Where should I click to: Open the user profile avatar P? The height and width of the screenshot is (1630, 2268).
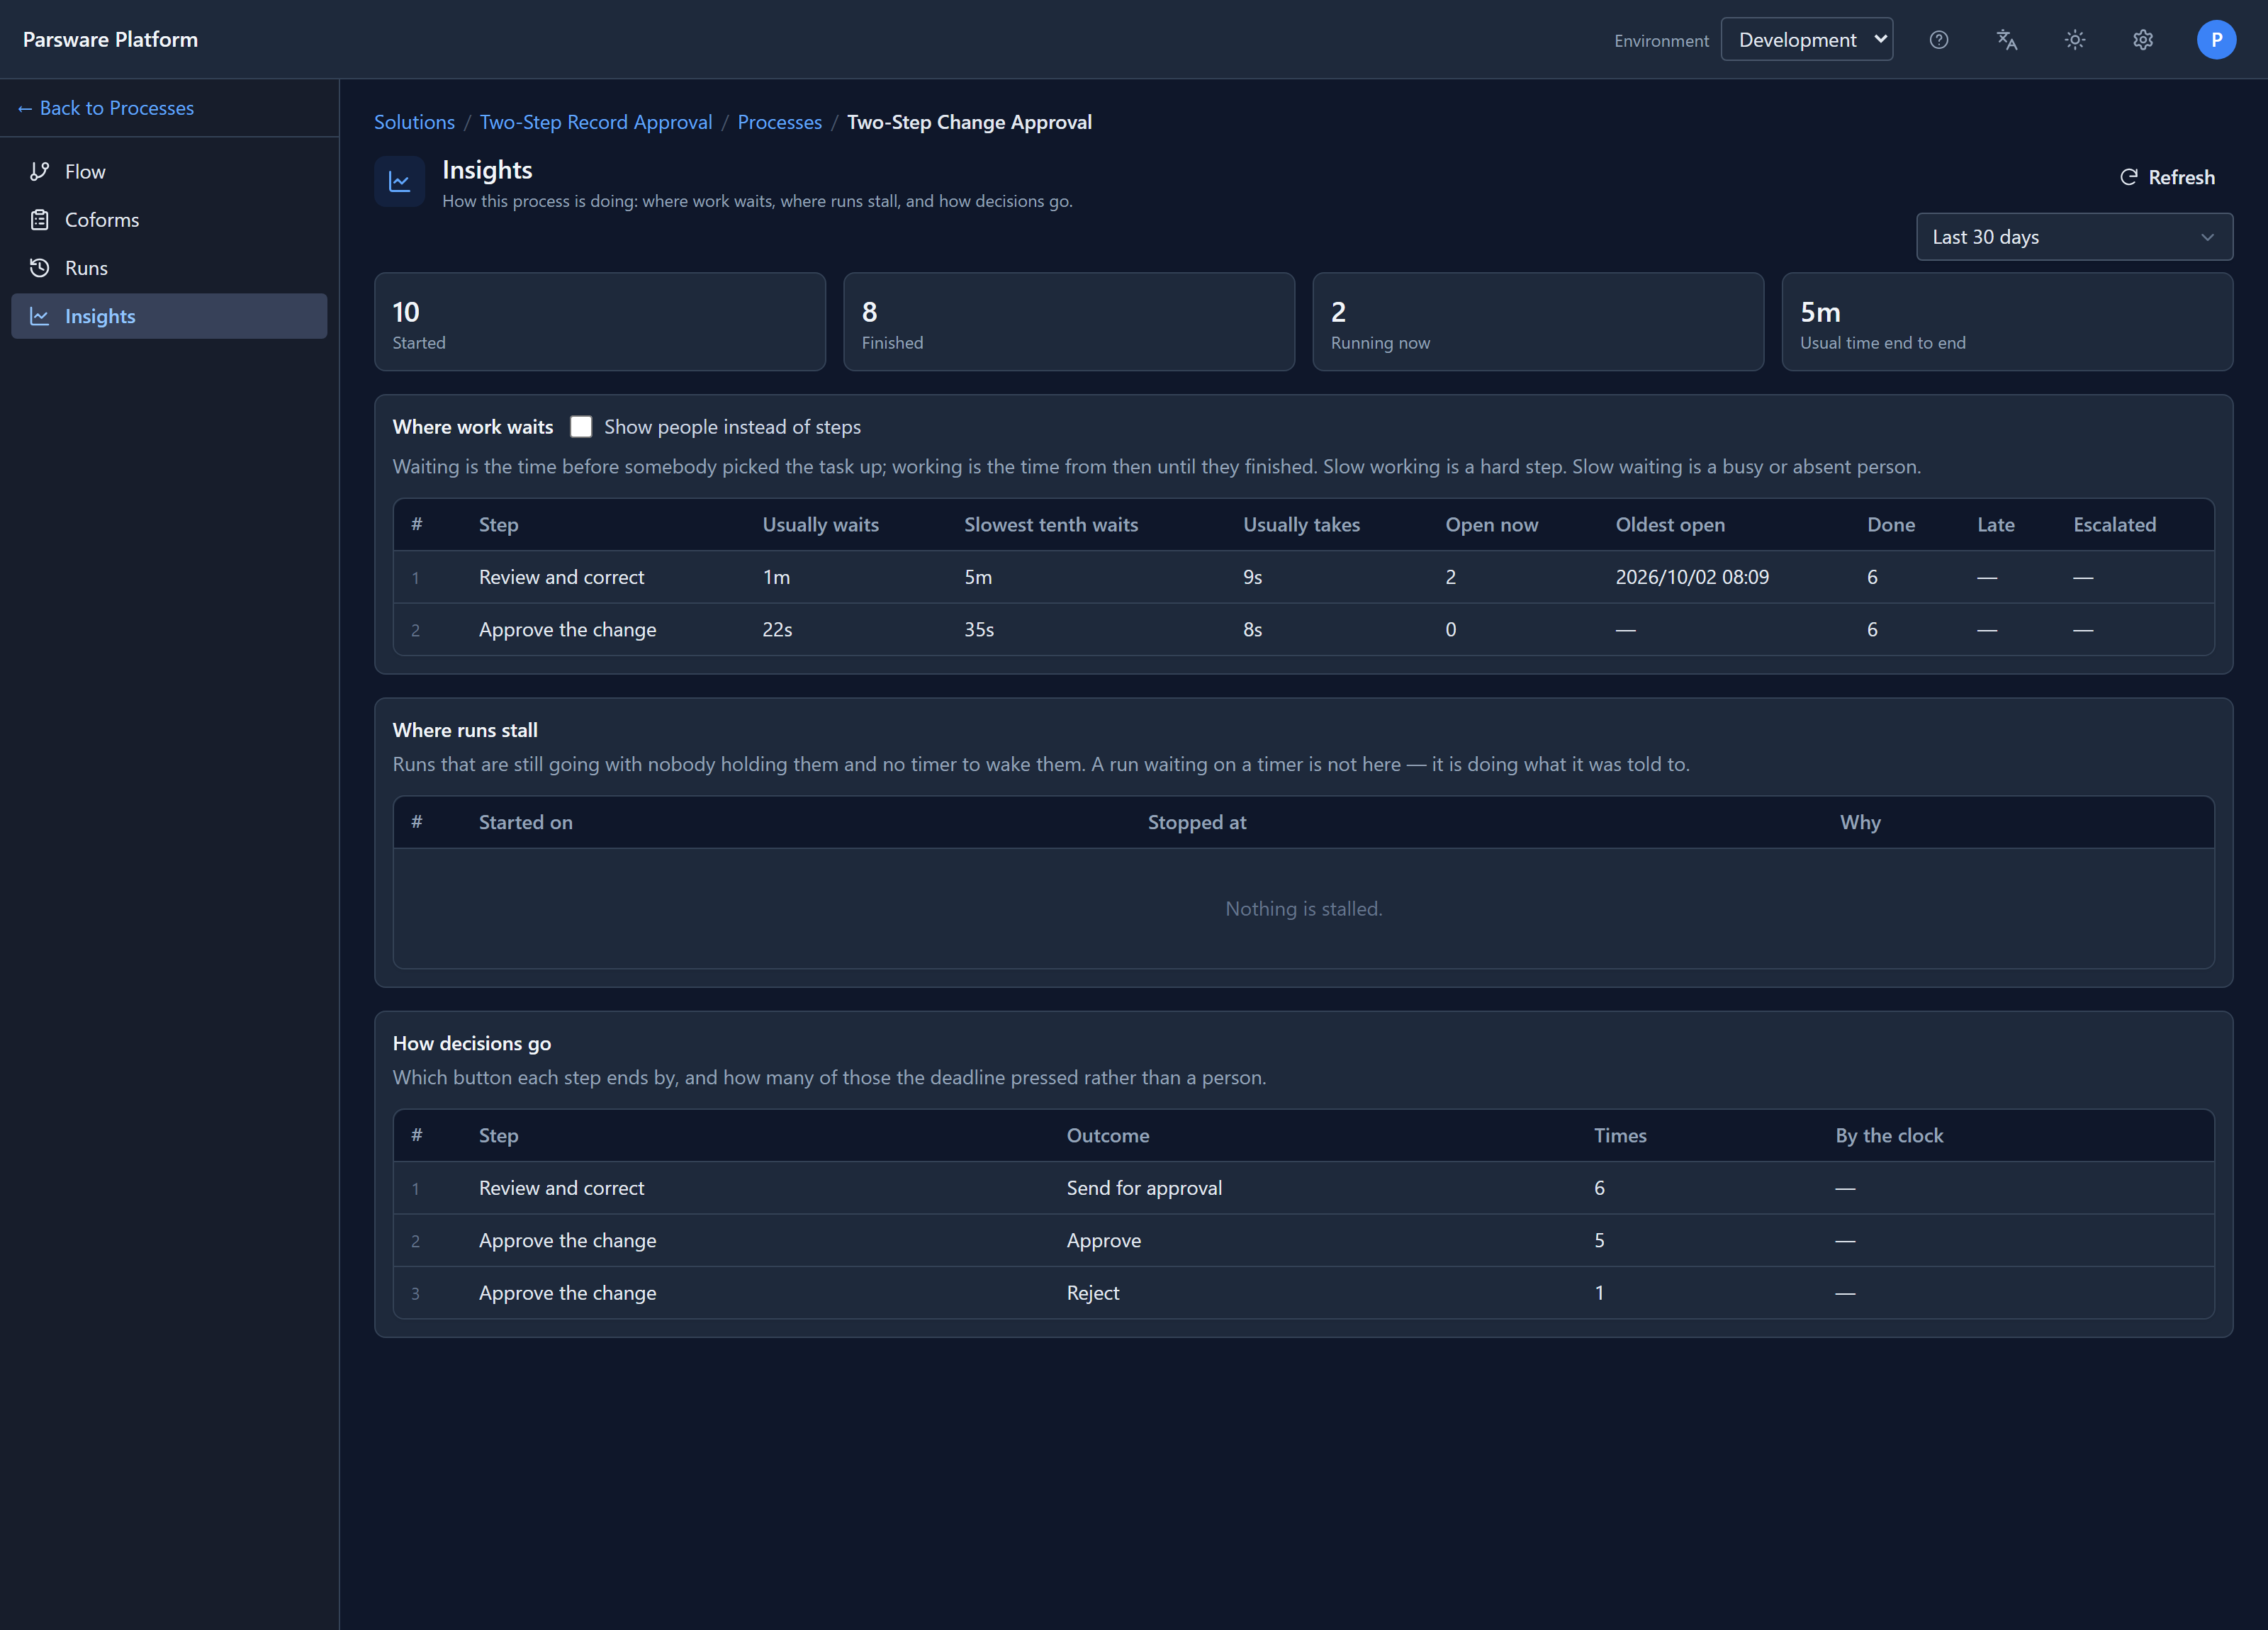coord(2216,40)
